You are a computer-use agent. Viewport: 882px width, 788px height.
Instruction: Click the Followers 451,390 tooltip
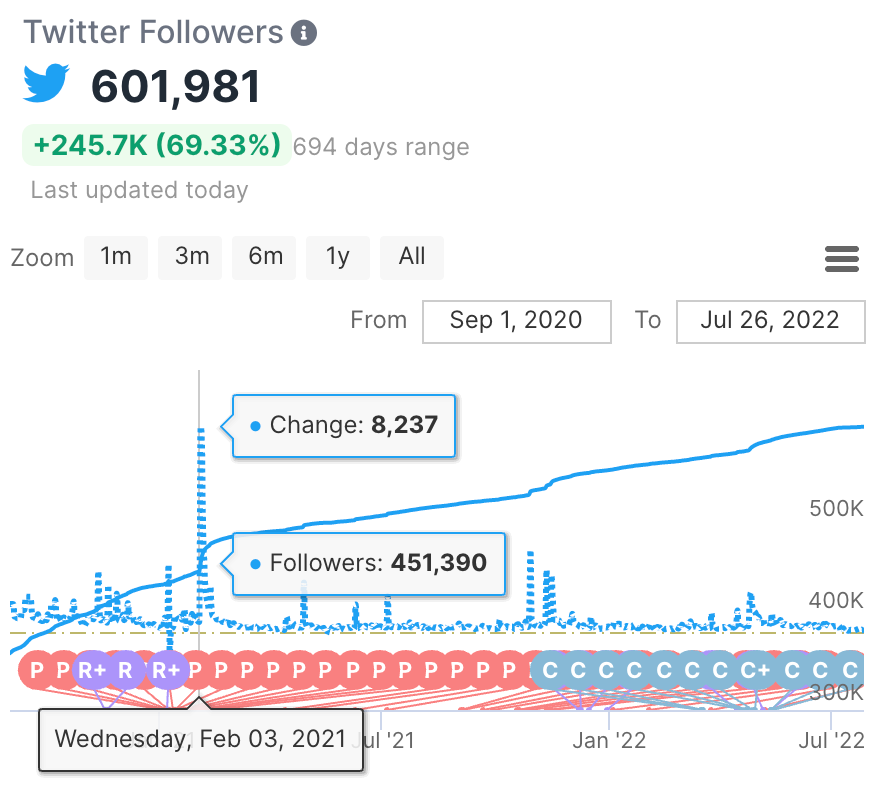pyautogui.click(x=367, y=563)
